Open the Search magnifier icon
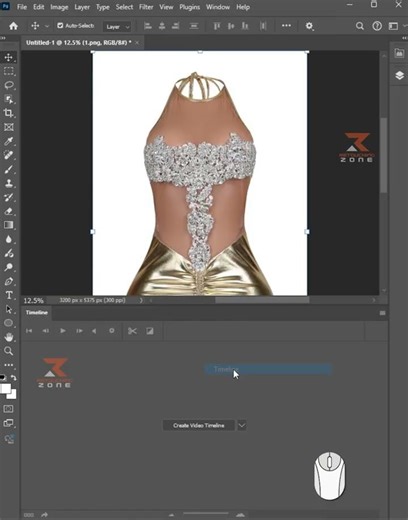 pyautogui.click(x=360, y=26)
